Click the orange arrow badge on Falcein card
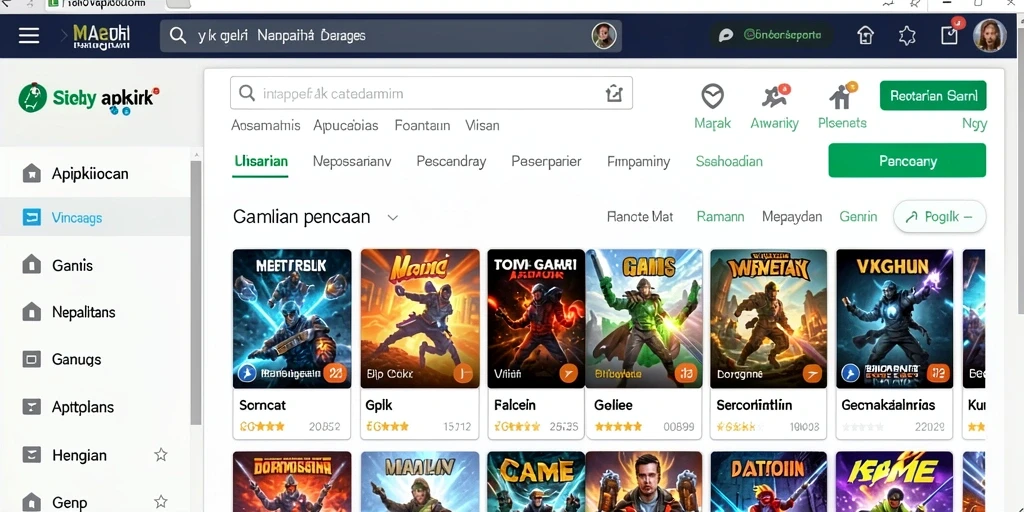 coord(569,374)
